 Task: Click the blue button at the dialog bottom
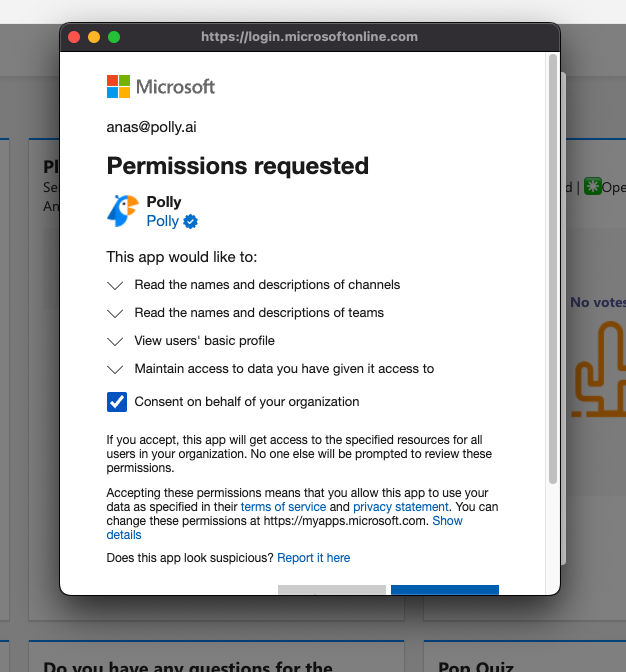[x=444, y=590]
